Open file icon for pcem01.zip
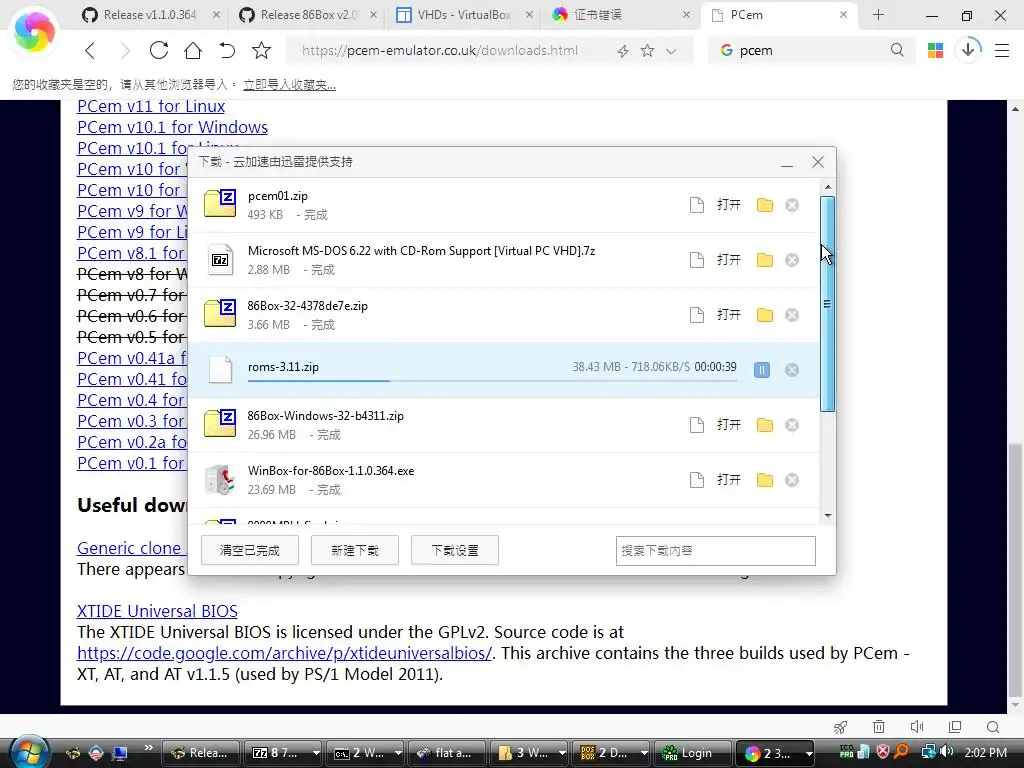The height and width of the screenshot is (768, 1024). (697, 205)
